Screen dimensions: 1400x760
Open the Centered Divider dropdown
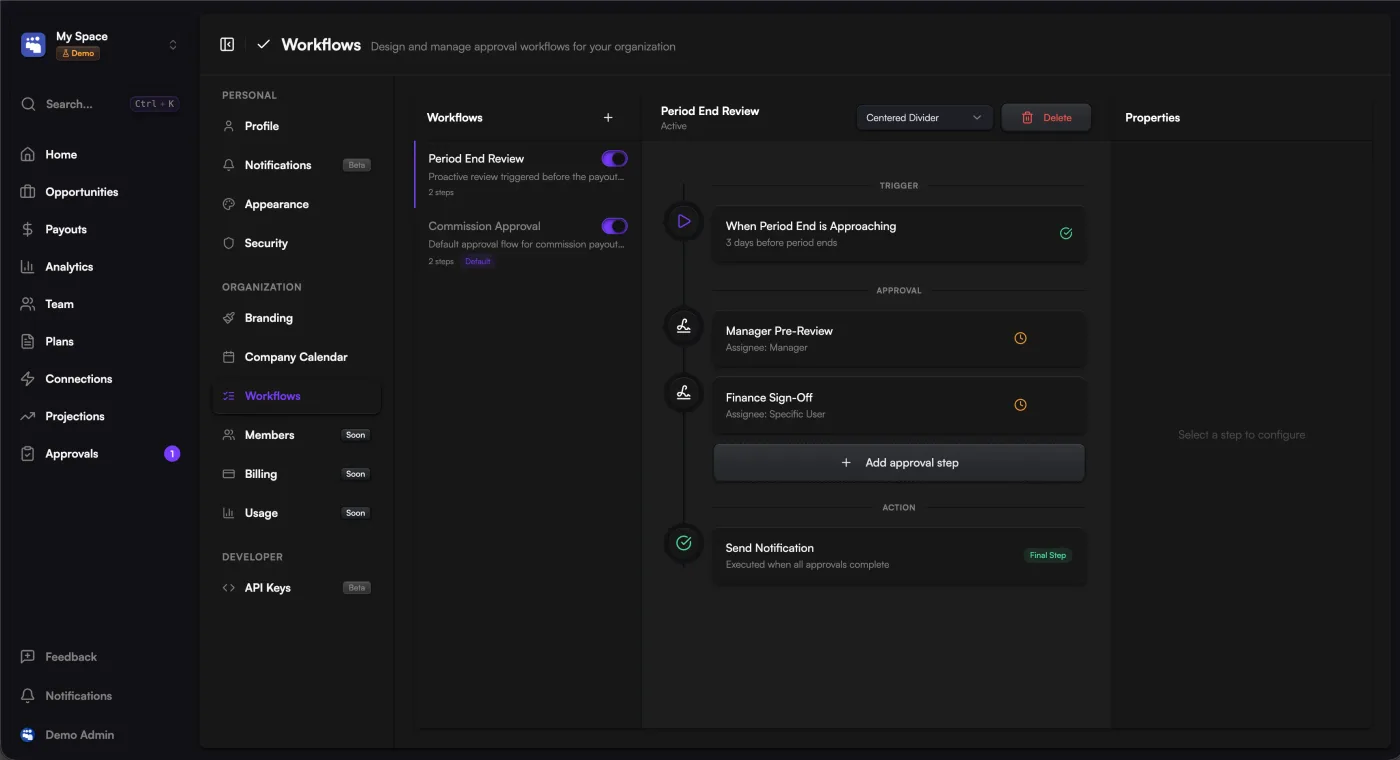(x=924, y=118)
